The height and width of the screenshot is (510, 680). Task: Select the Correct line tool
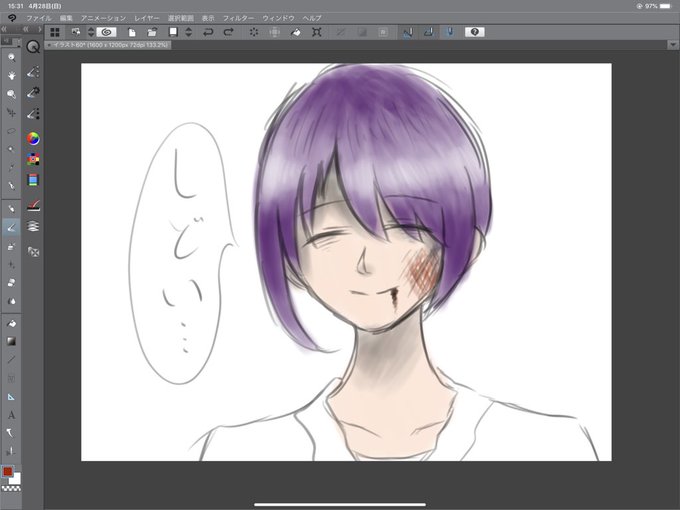[x=11, y=433]
